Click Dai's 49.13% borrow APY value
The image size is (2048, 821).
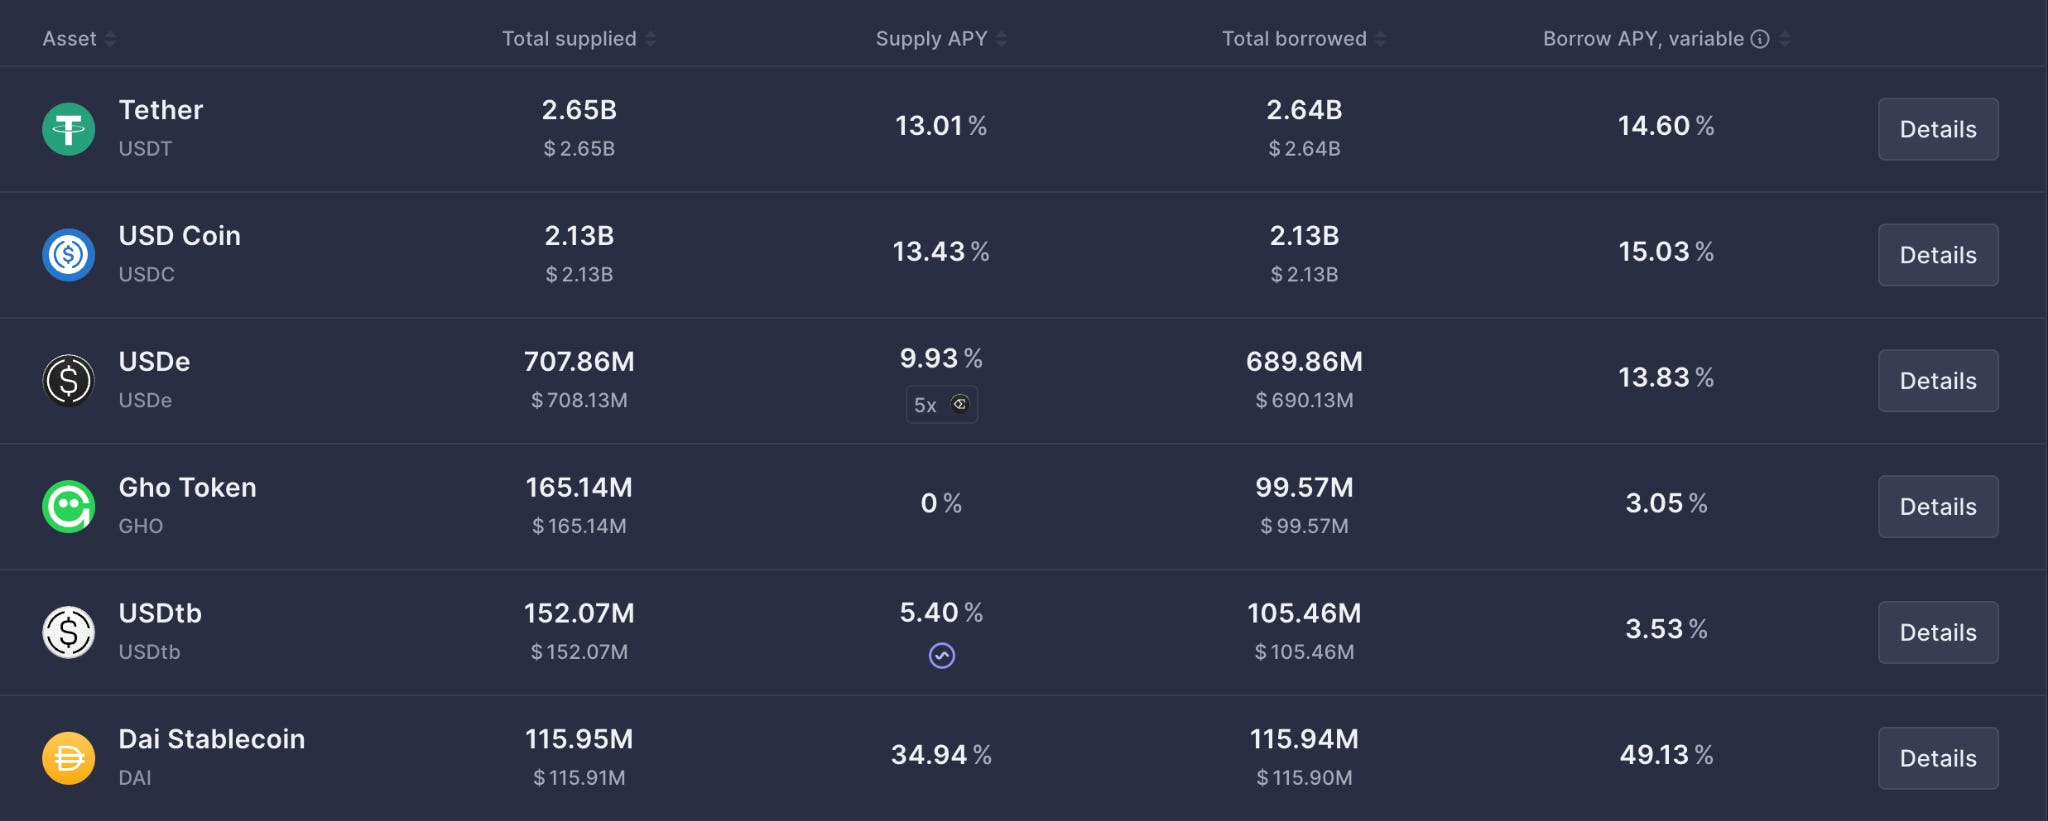pyautogui.click(x=1666, y=755)
